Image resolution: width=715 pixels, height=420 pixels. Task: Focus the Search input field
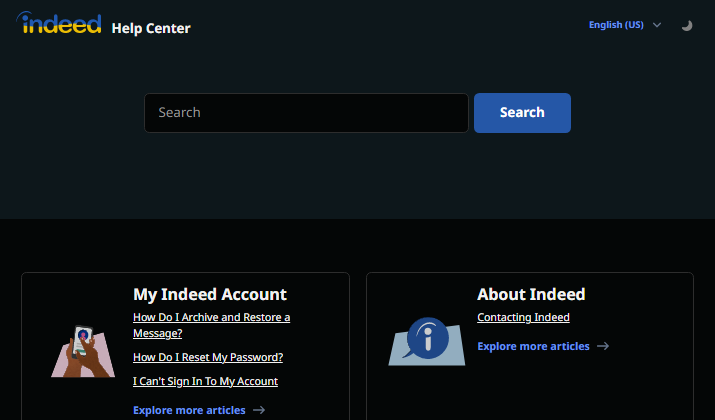coord(306,113)
